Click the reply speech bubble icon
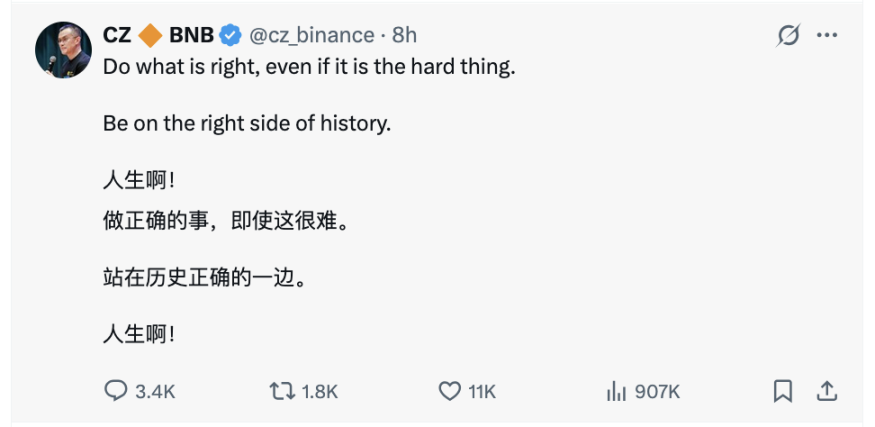Screen dimensions: 875x427 click(116, 391)
